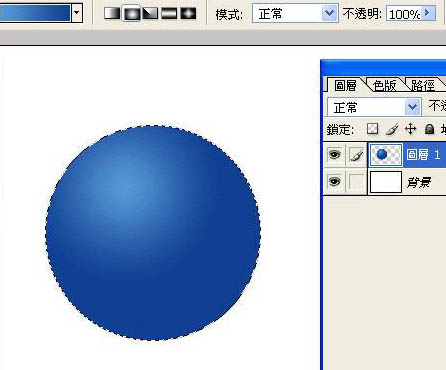
Task: Select the 圖層 1 layer thumbnail
Action: 386,154
